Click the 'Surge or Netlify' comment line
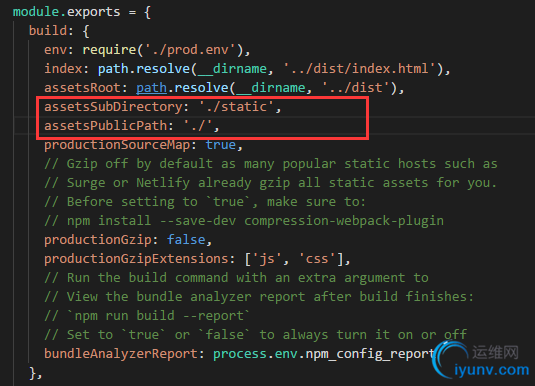The image size is (535, 386). coord(270,183)
